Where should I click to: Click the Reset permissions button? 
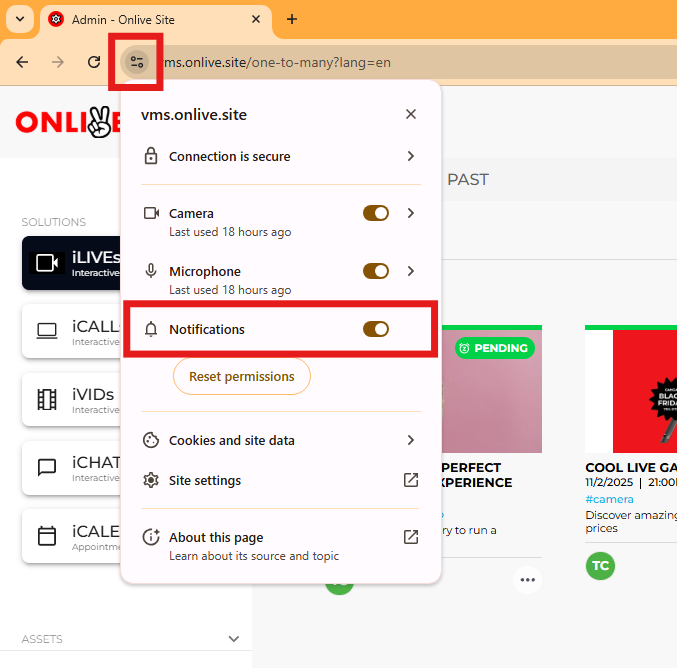coord(242,377)
